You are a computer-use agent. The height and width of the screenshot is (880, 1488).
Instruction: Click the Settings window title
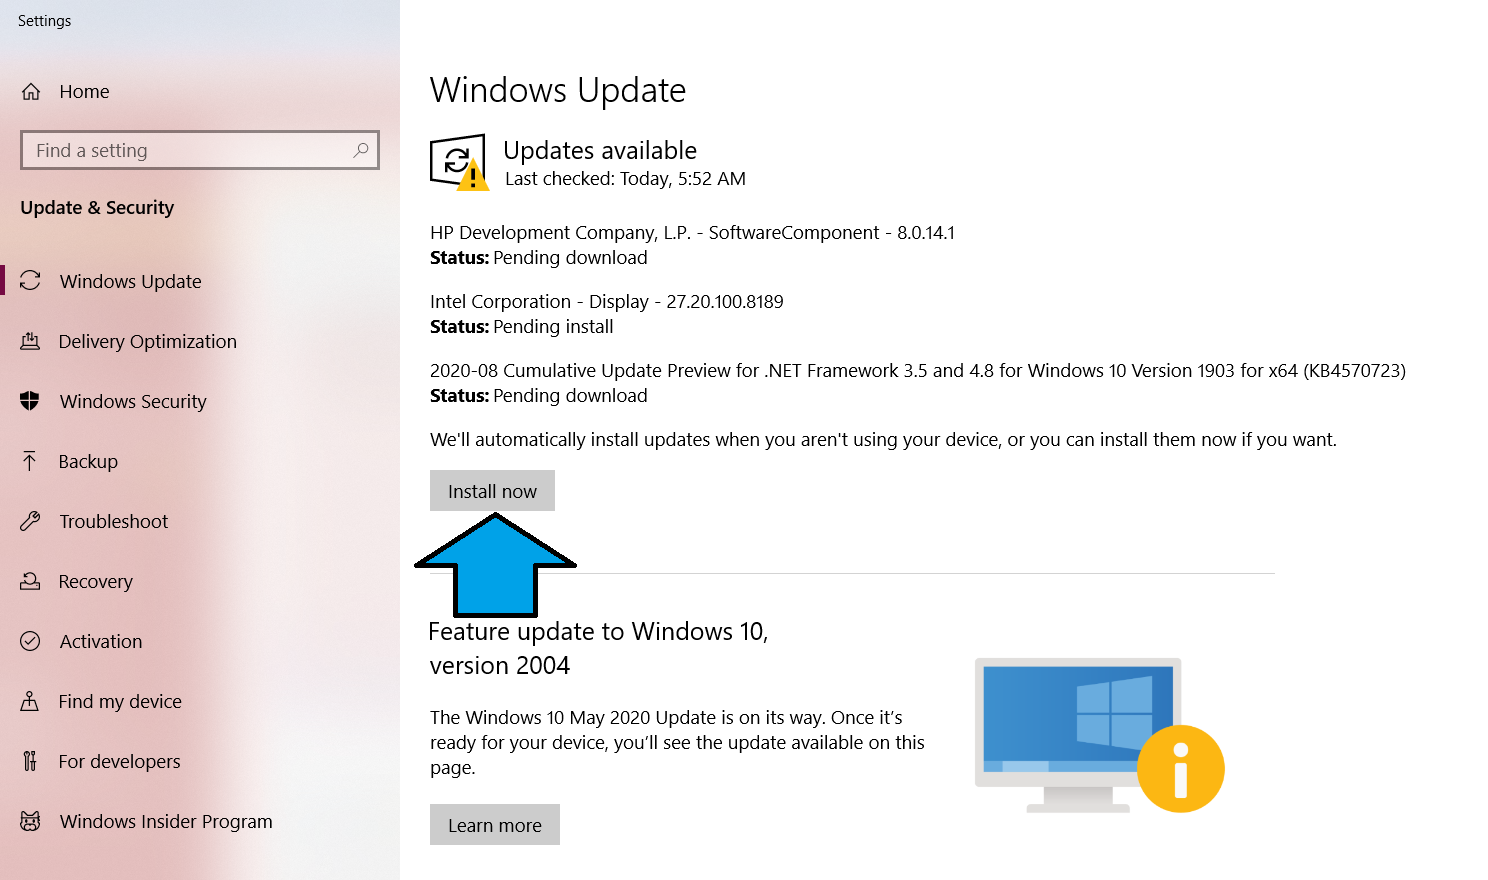(x=45, y=21)
